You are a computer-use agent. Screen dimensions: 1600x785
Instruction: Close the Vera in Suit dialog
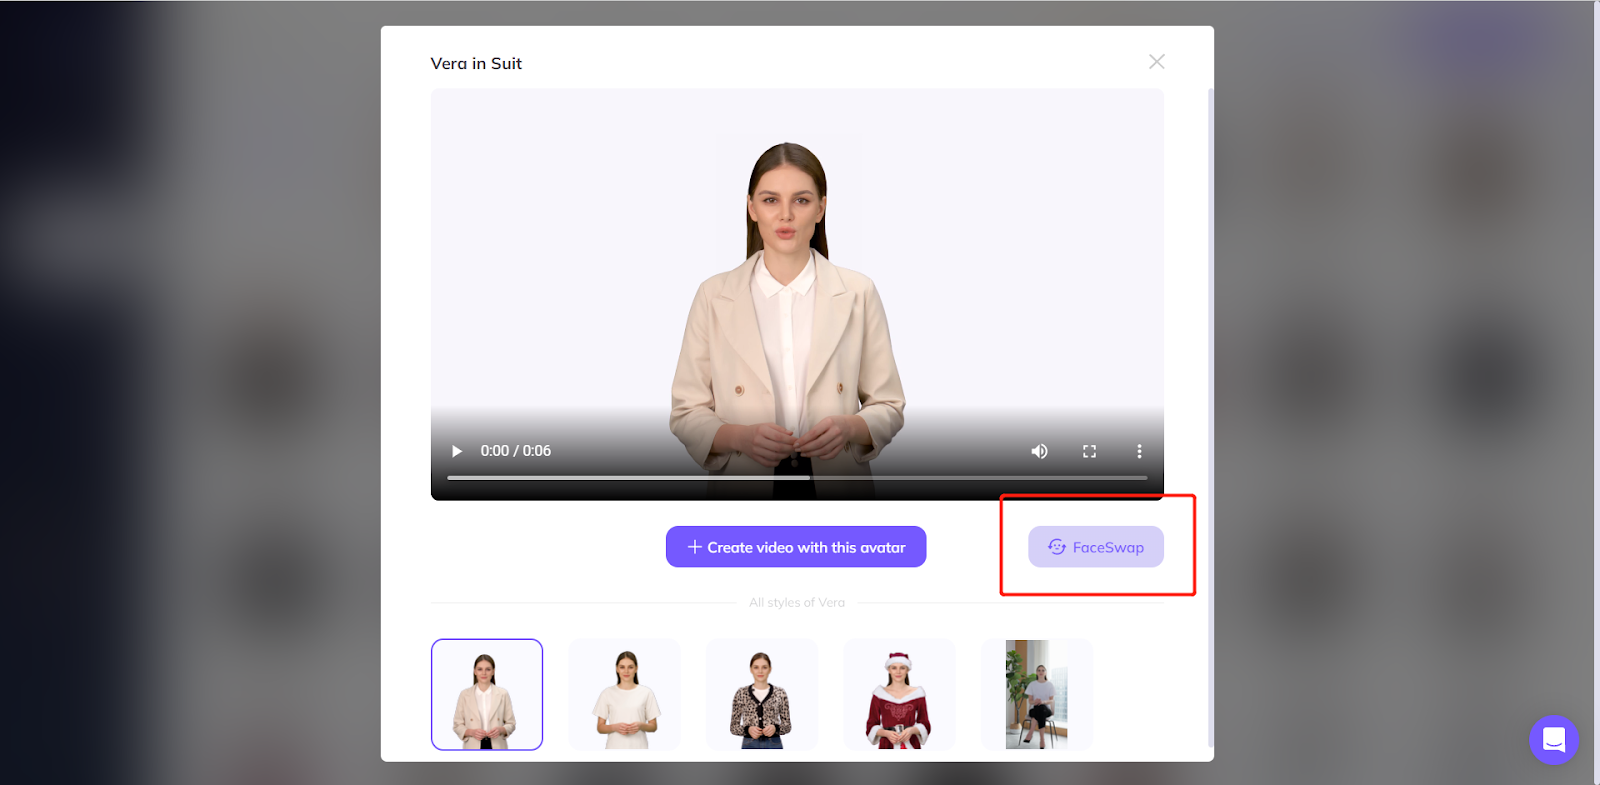pos(1157,62)
